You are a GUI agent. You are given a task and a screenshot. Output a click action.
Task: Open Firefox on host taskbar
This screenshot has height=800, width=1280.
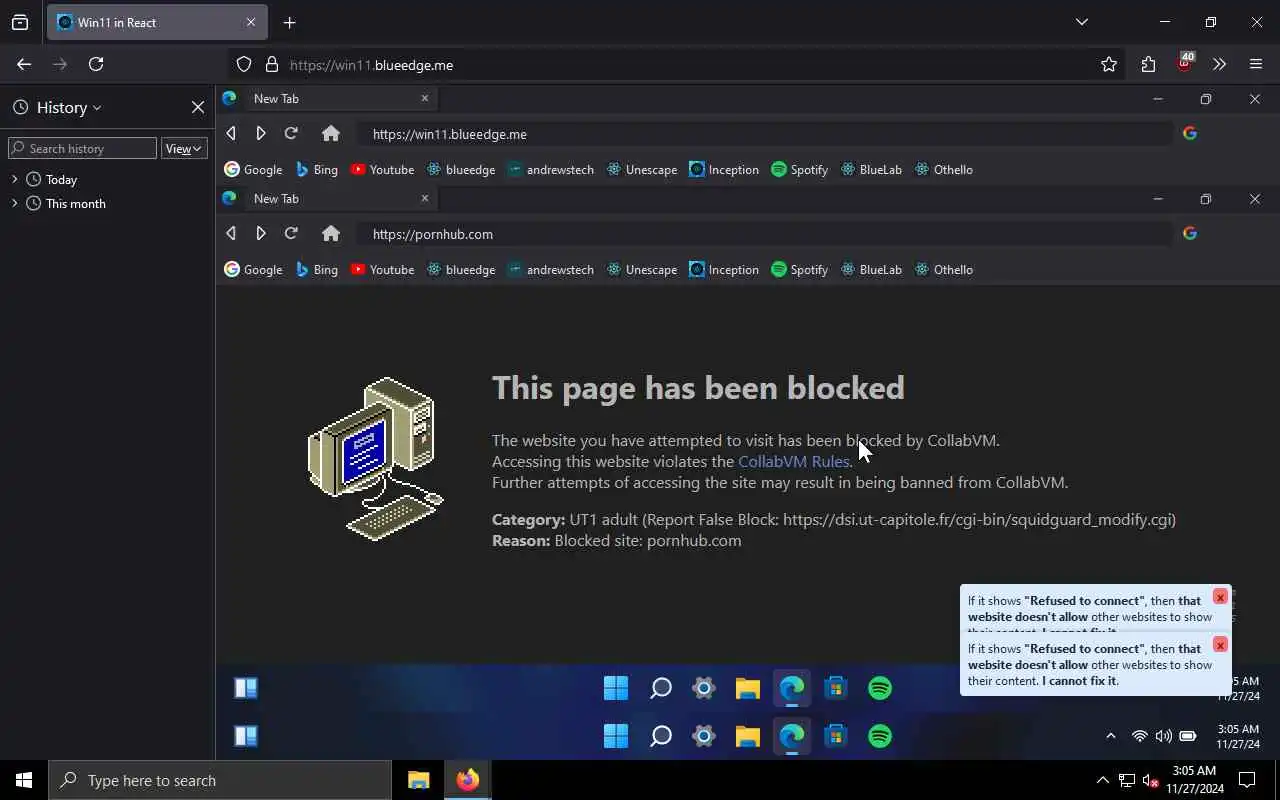(x=467, y=780)
